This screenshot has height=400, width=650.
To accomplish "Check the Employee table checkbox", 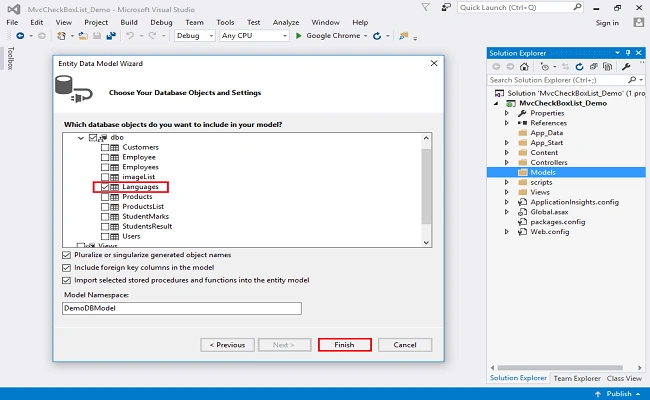I will [x=105, y=158].
